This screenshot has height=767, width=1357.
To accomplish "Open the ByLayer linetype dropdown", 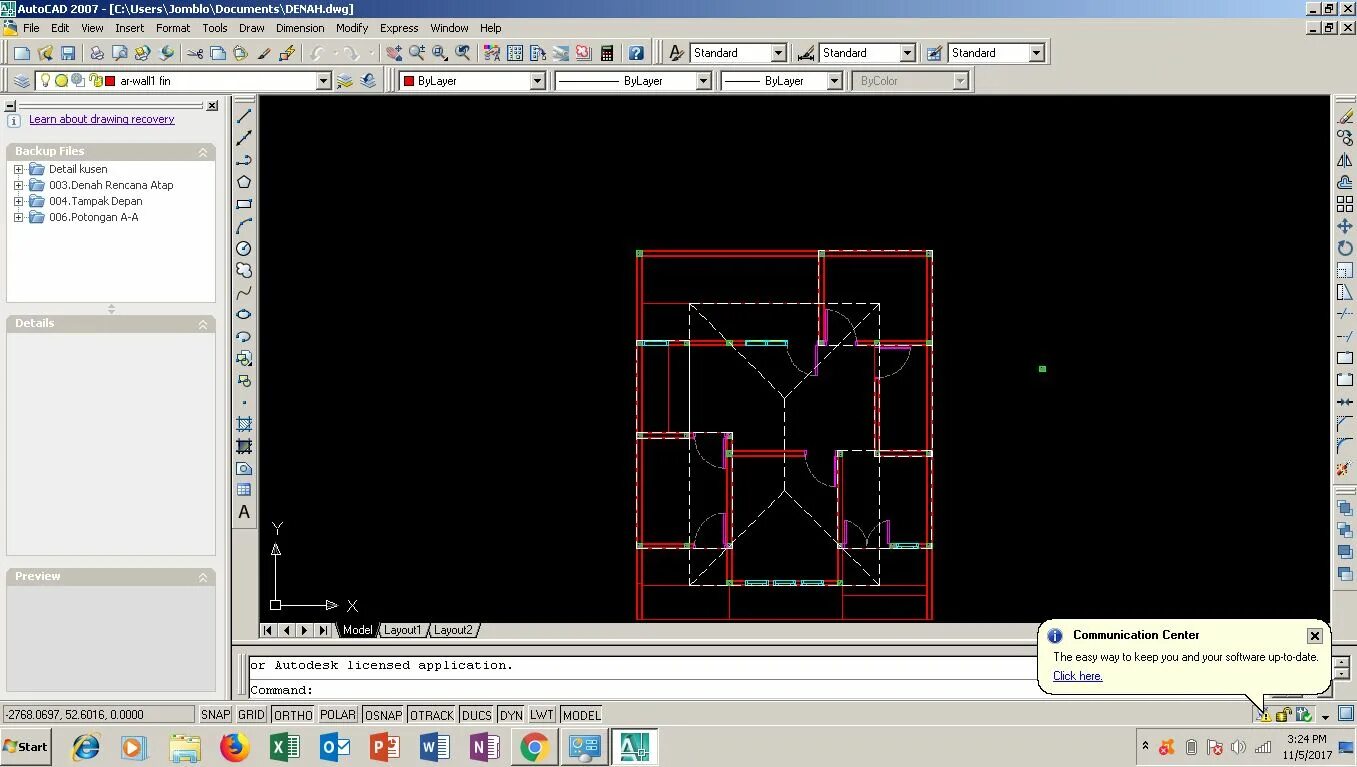I will tap(703, 81).
